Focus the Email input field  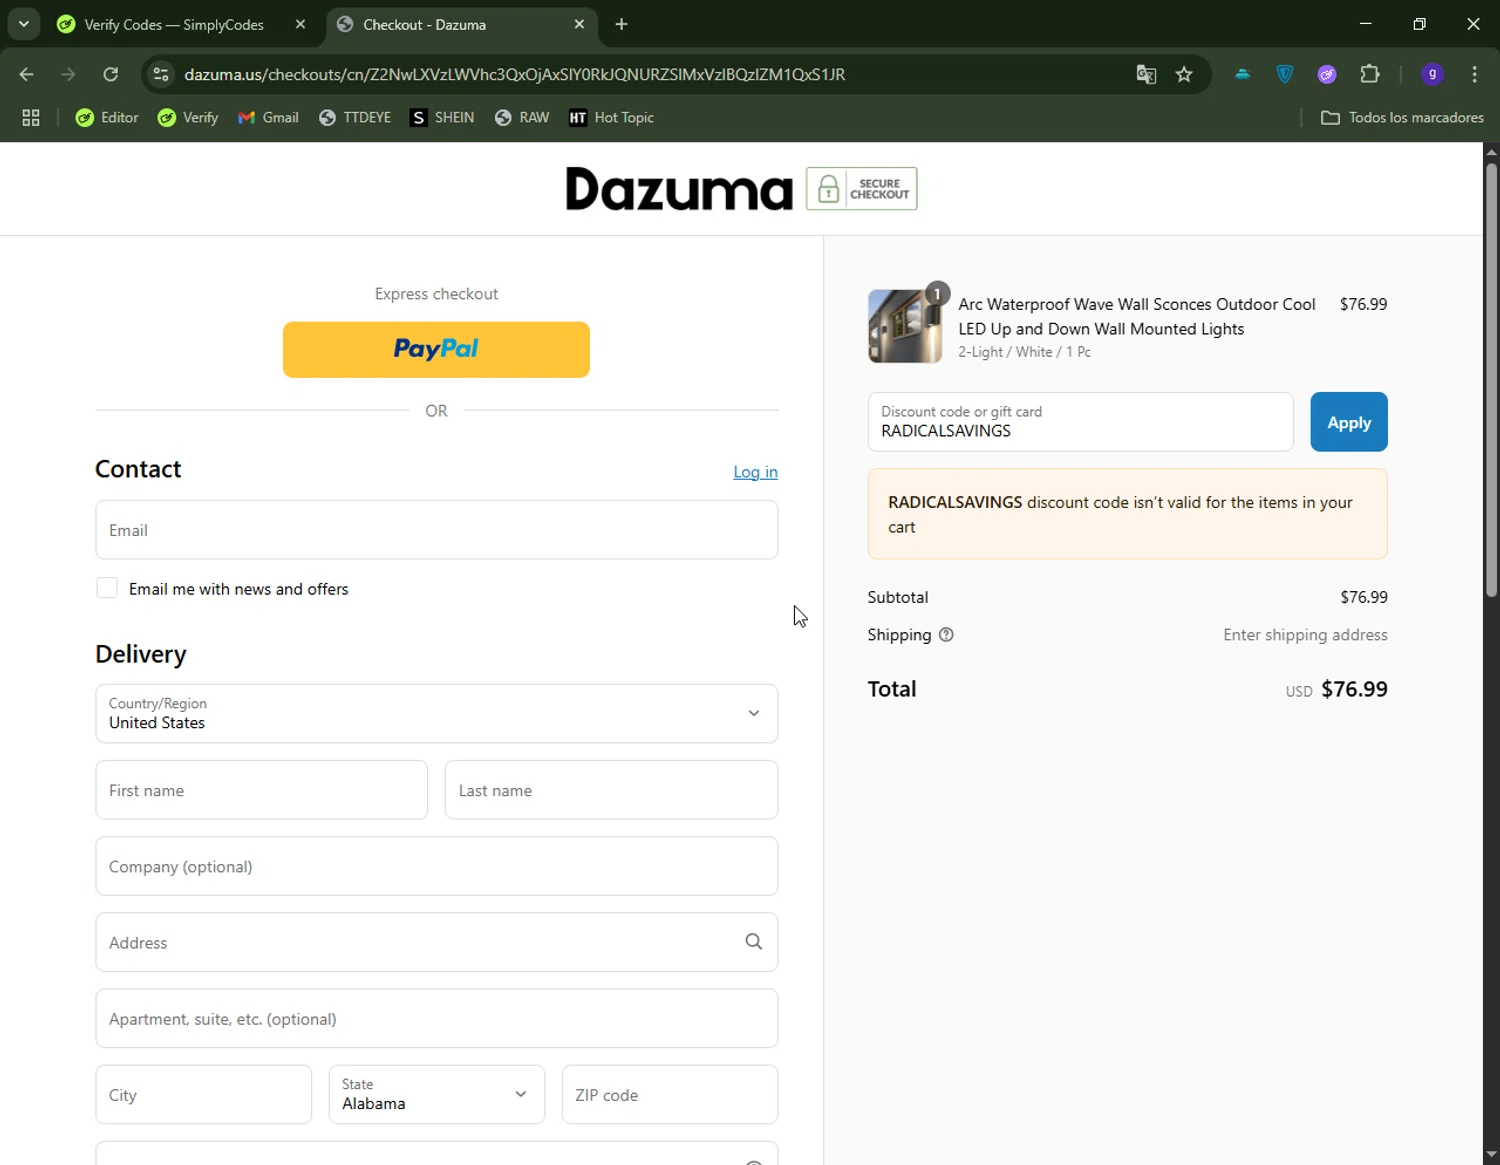pyautogui.click(x=437, y=530)
